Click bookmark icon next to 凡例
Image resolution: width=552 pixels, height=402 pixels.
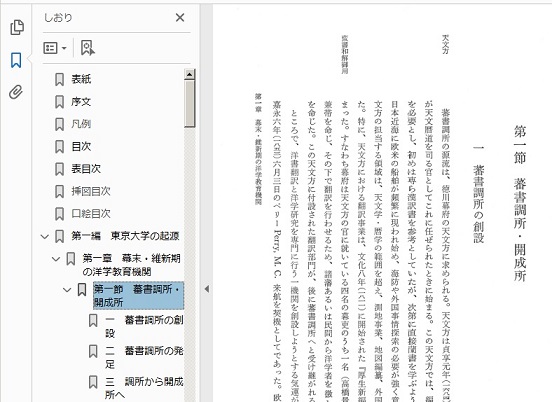point(59,124)
